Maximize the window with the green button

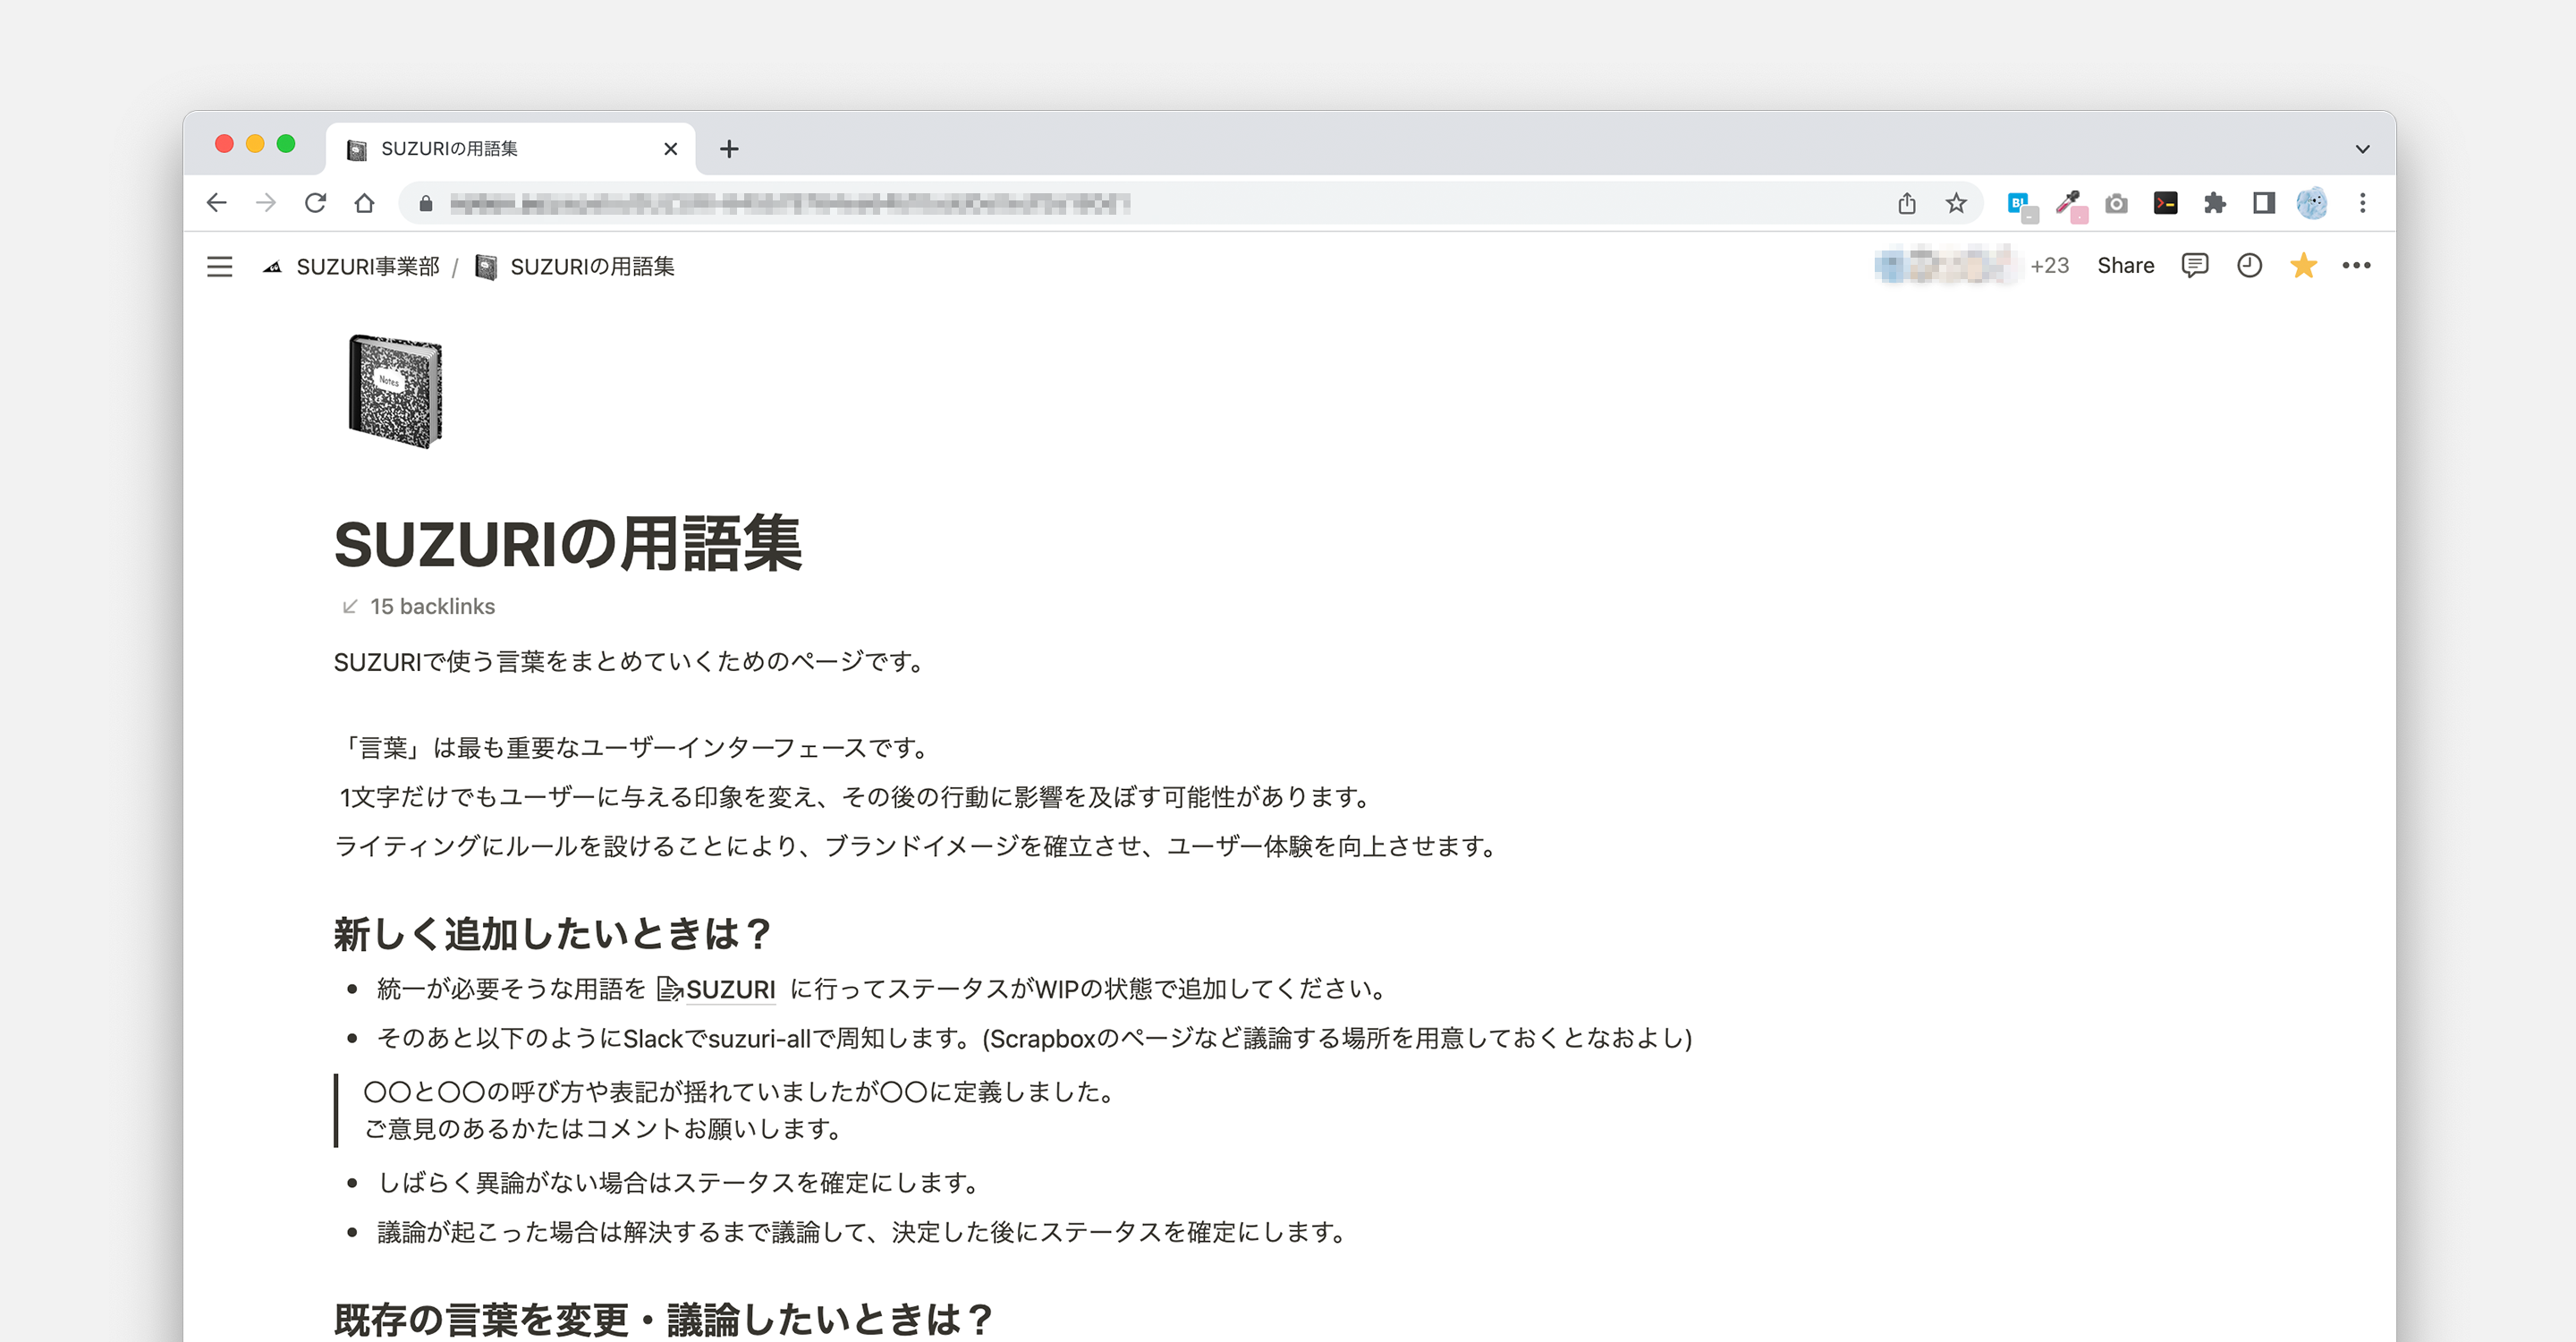(286, 144)
